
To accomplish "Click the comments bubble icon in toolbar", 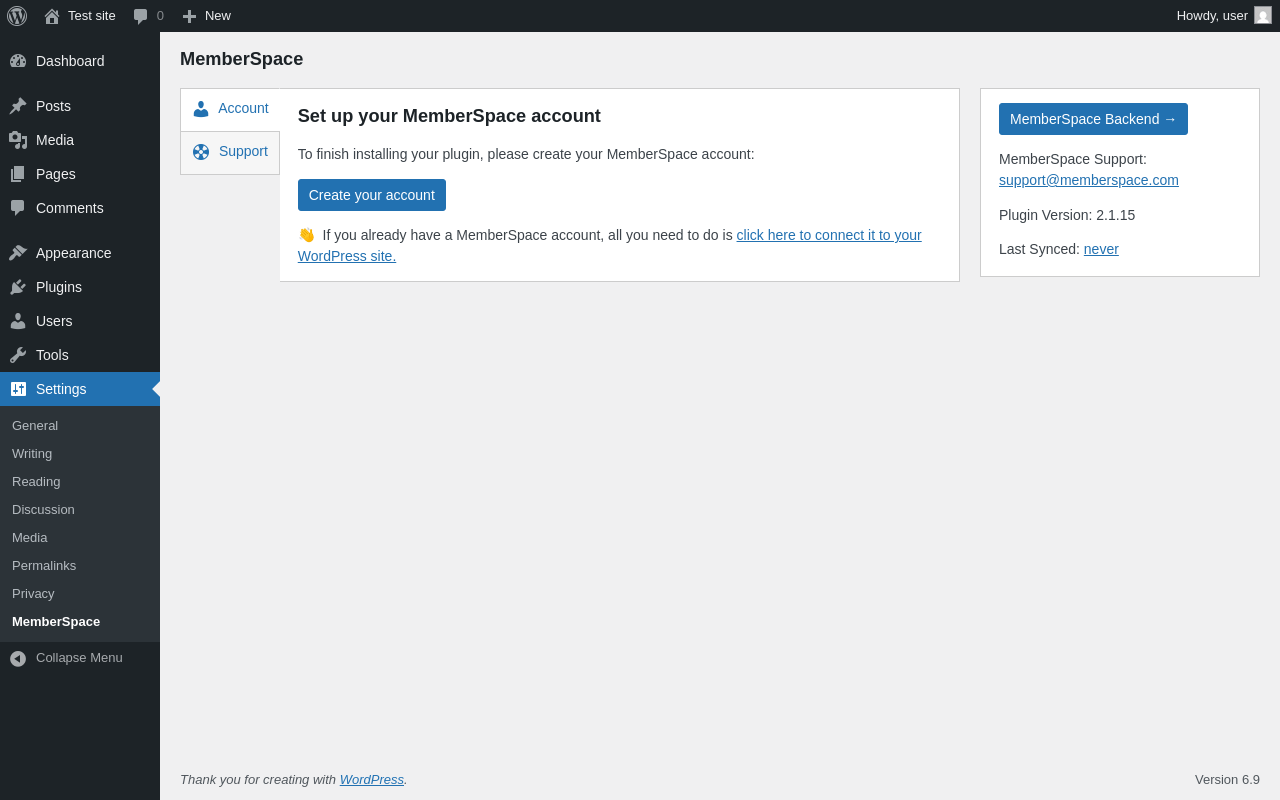I will pyautogui.click(x=141, y=16).
